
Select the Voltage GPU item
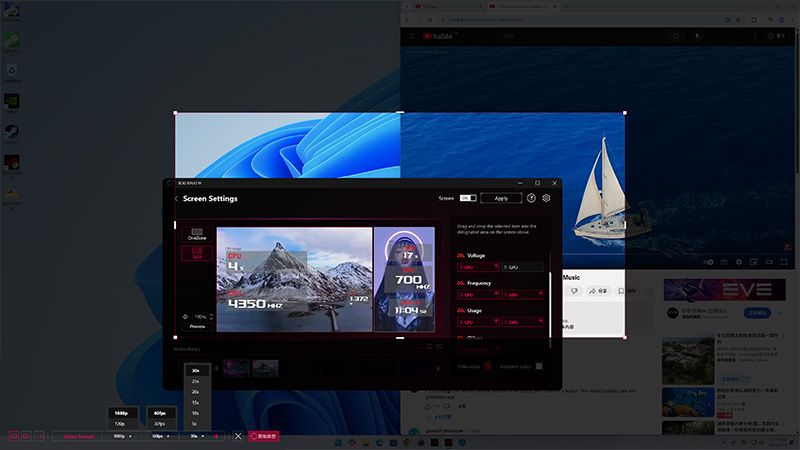point(522,267)
